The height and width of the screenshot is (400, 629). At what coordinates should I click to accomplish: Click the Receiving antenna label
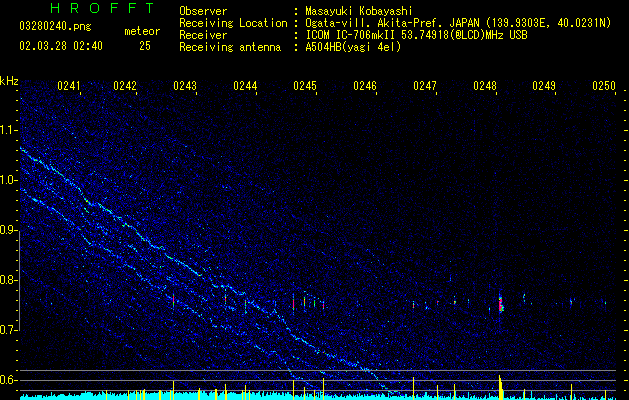[x=230, y=48]
